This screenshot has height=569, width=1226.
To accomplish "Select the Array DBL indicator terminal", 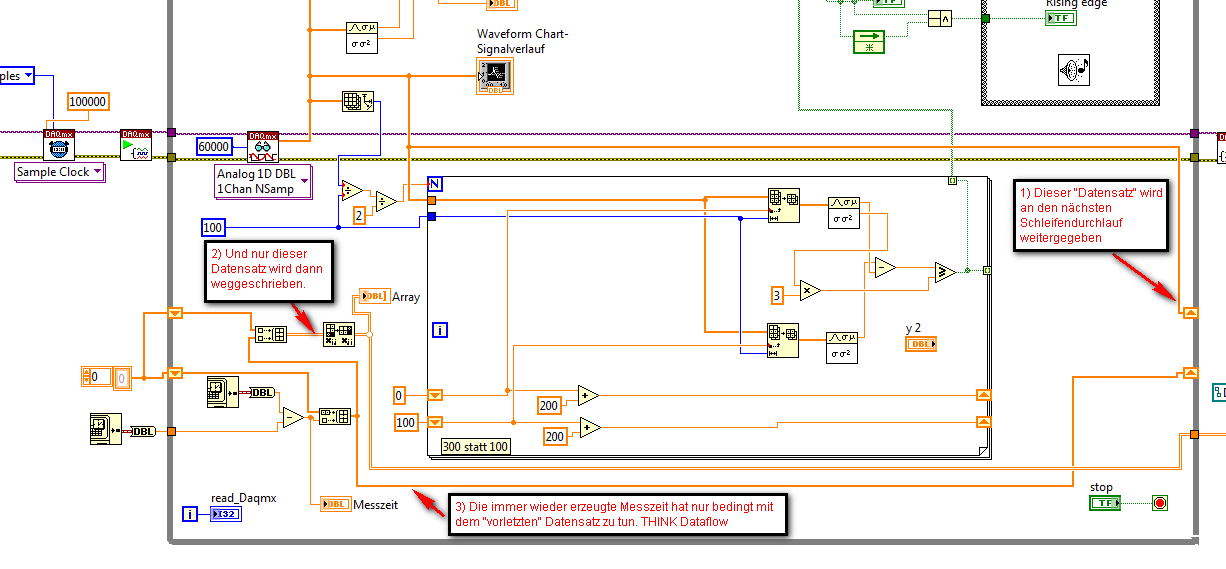I will tap(374, 296).
